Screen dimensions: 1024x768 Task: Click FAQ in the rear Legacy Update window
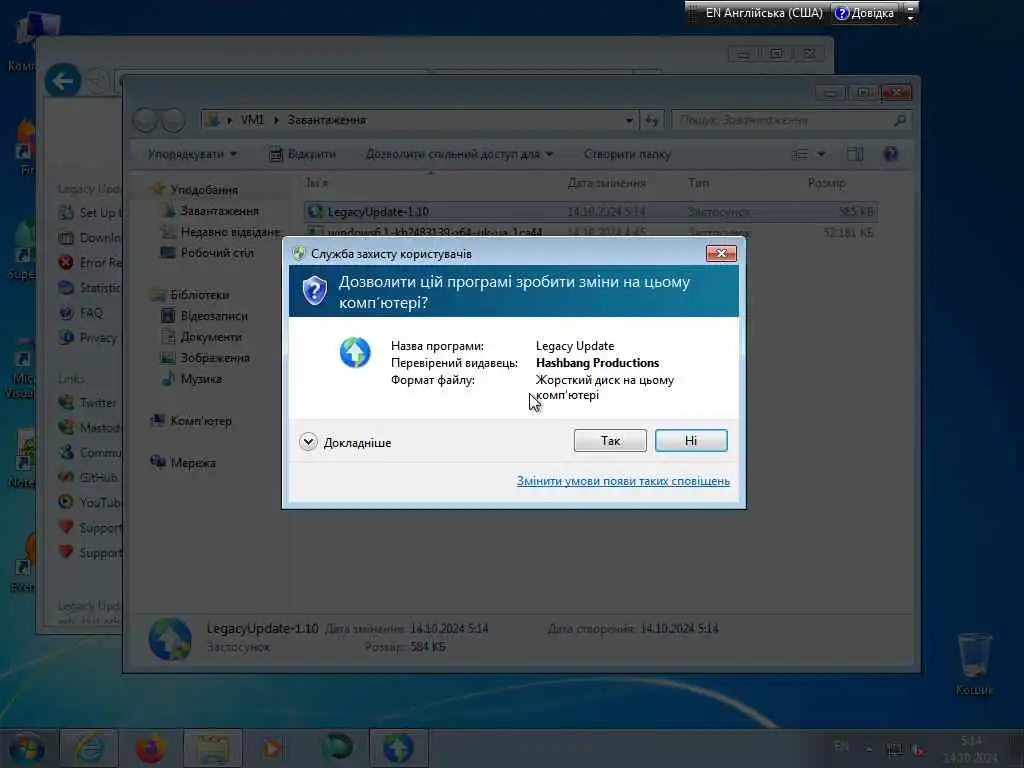[91, 313]
